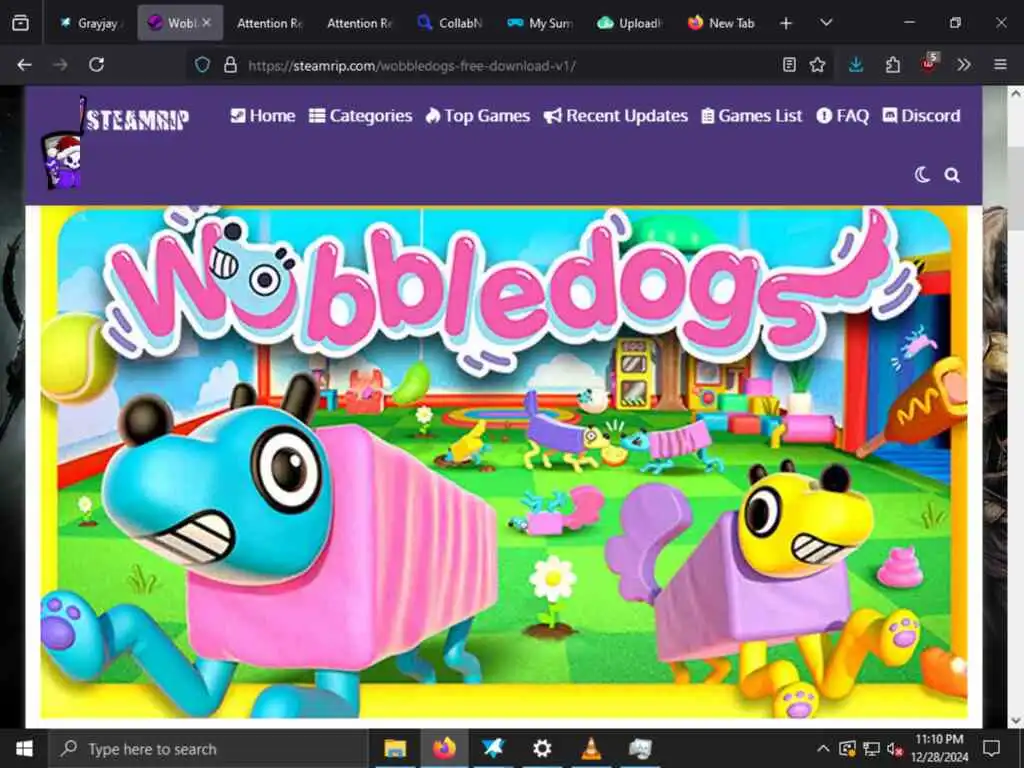Open Top Games page
This screenshot has height=768, width=1024.
tap(477, 116)
